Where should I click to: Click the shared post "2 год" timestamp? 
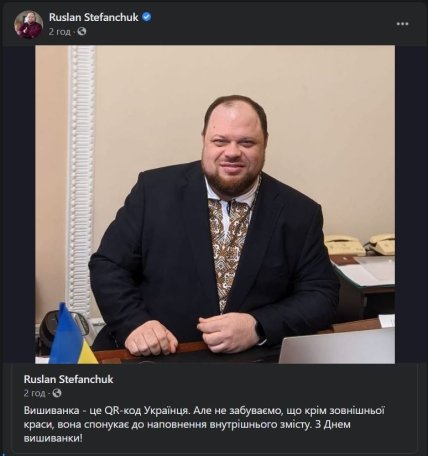34,393
